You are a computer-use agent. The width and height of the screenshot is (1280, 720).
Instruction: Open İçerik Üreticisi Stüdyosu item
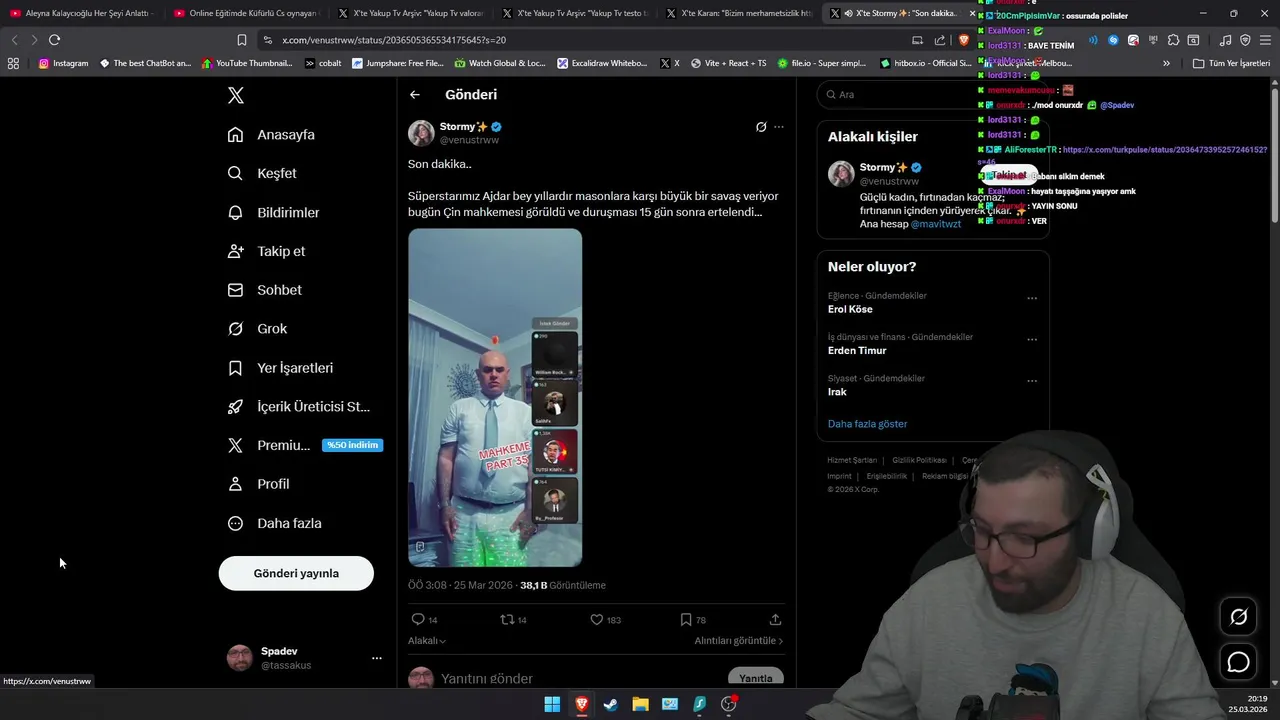coord(298,406)
